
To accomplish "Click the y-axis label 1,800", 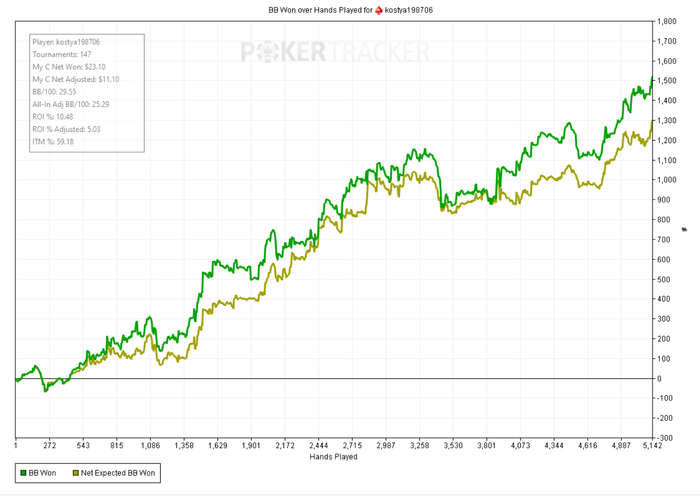I will coord(667,21).
